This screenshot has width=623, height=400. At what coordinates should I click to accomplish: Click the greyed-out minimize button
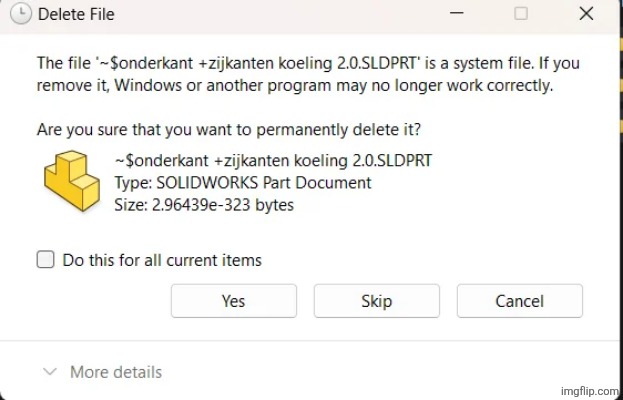tap(454, 15)
